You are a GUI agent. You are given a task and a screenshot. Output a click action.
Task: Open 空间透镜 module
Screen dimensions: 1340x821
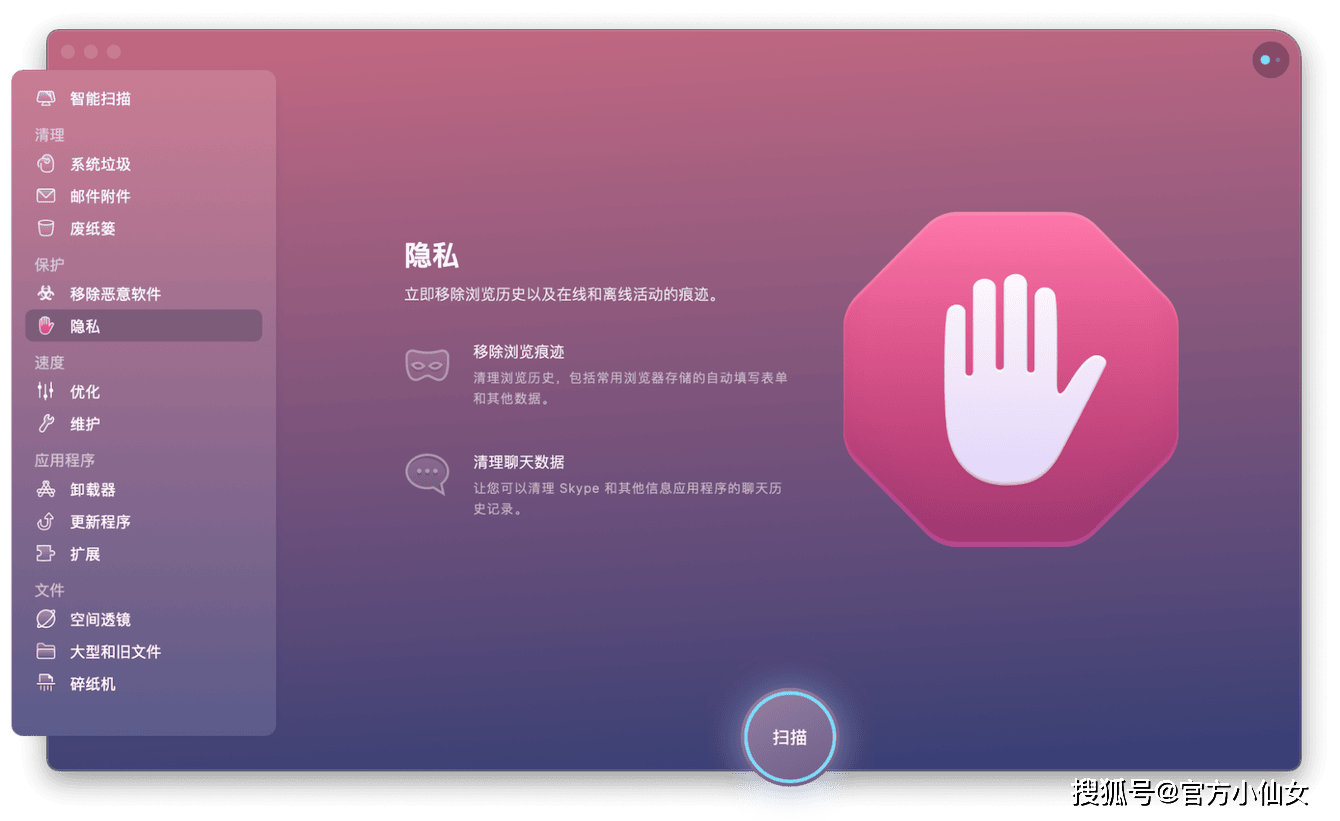(x=144, y=619)
